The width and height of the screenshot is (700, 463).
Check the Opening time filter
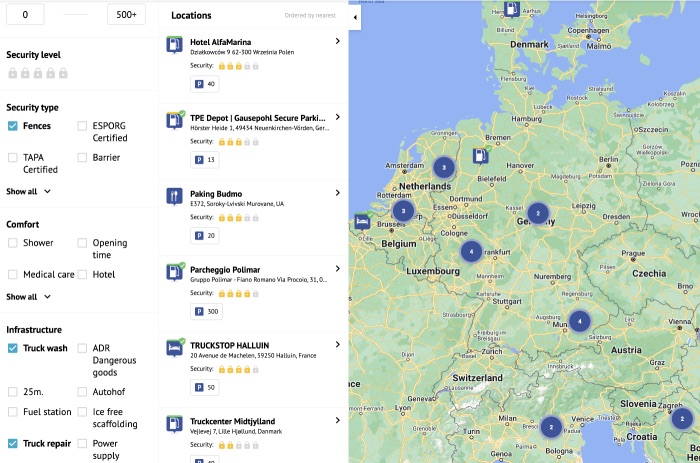[x=82, y=243]
